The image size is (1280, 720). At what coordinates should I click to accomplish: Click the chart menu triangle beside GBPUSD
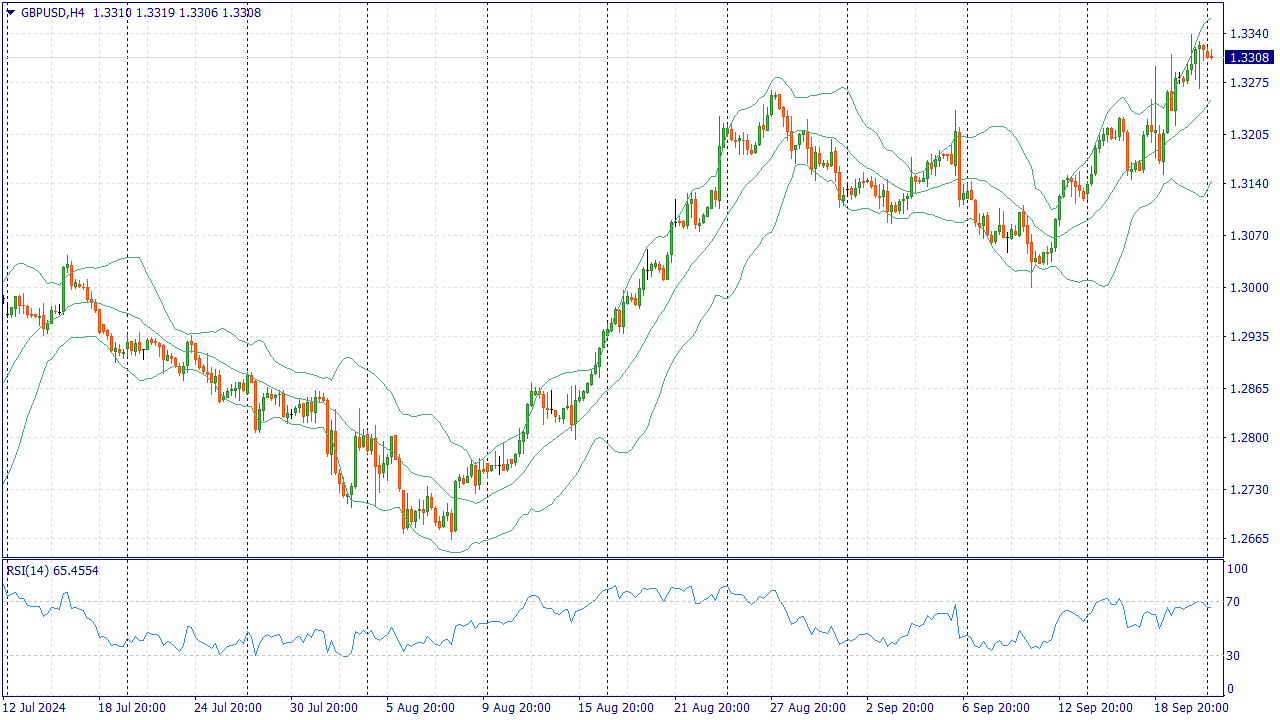tap(10, 13)
